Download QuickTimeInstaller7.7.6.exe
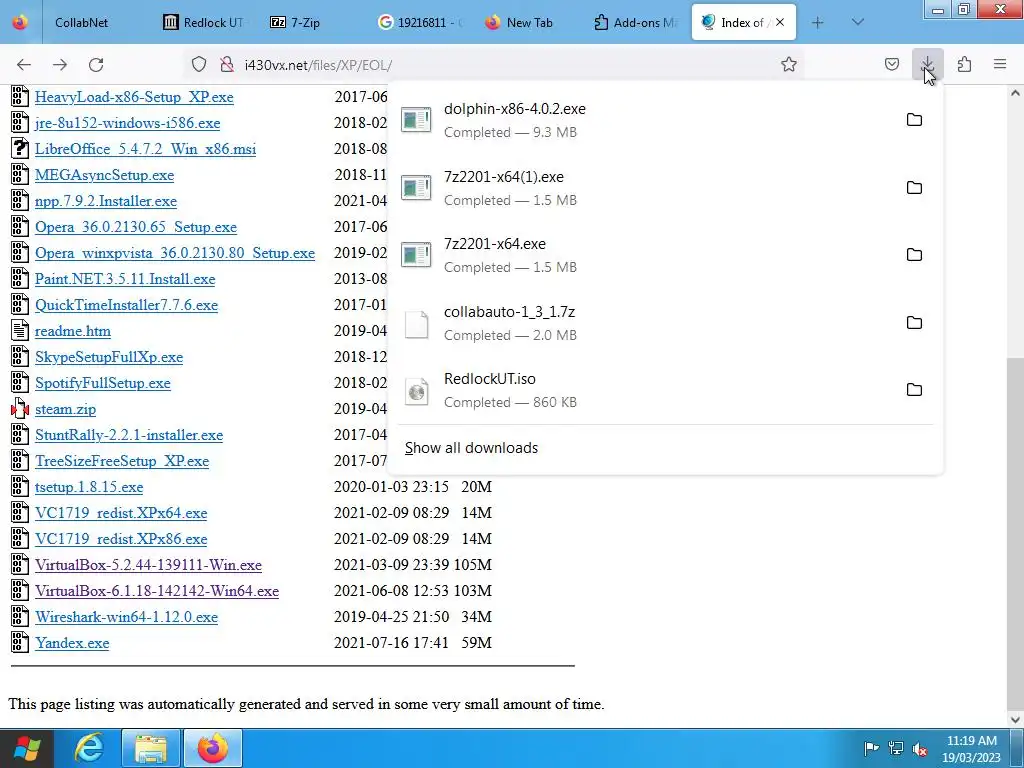Image resolution: width=1024 pixels, height=768 pixels. [126, 306]
